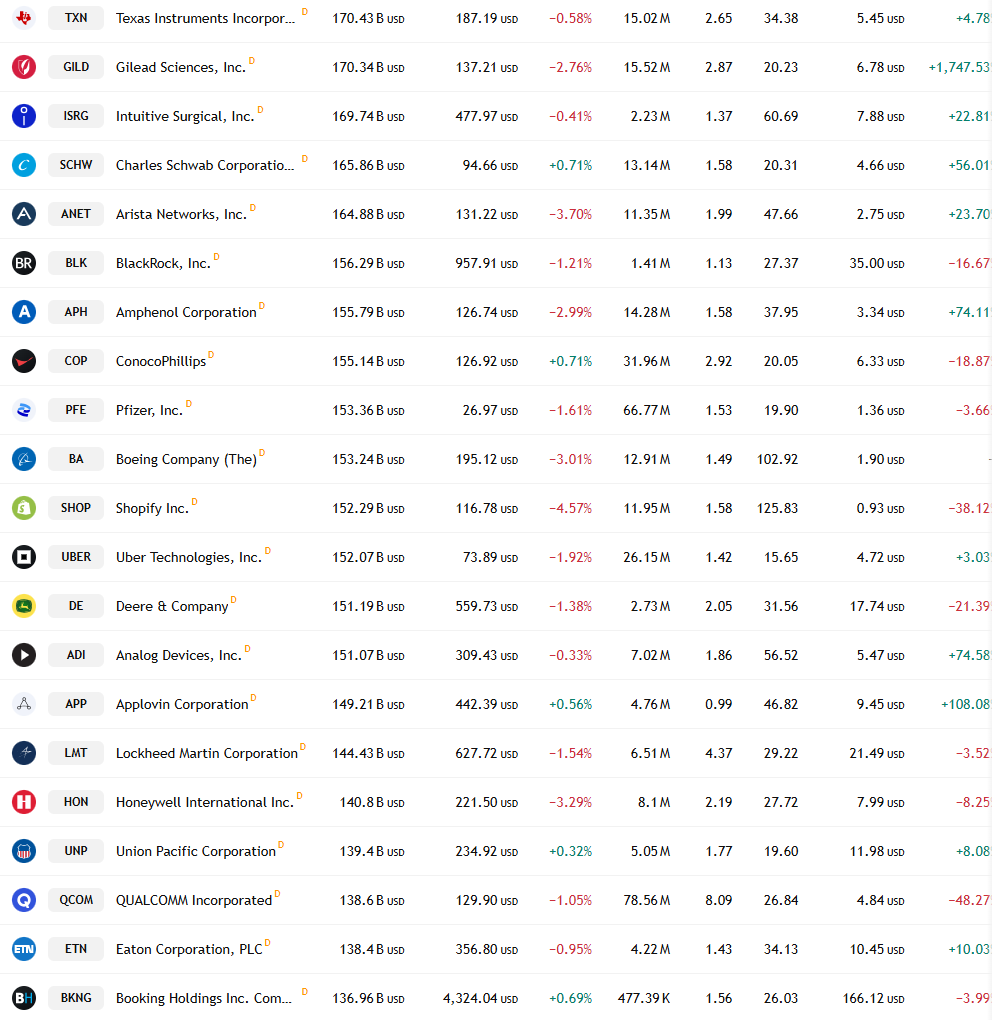Select the ISRG ticker badge

tap(76, 116)
